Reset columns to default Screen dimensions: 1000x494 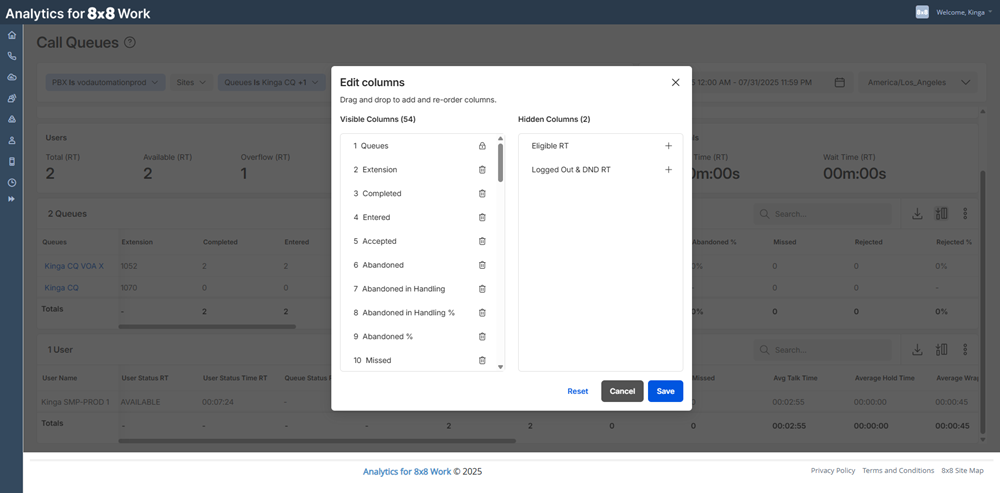point(578,391)
